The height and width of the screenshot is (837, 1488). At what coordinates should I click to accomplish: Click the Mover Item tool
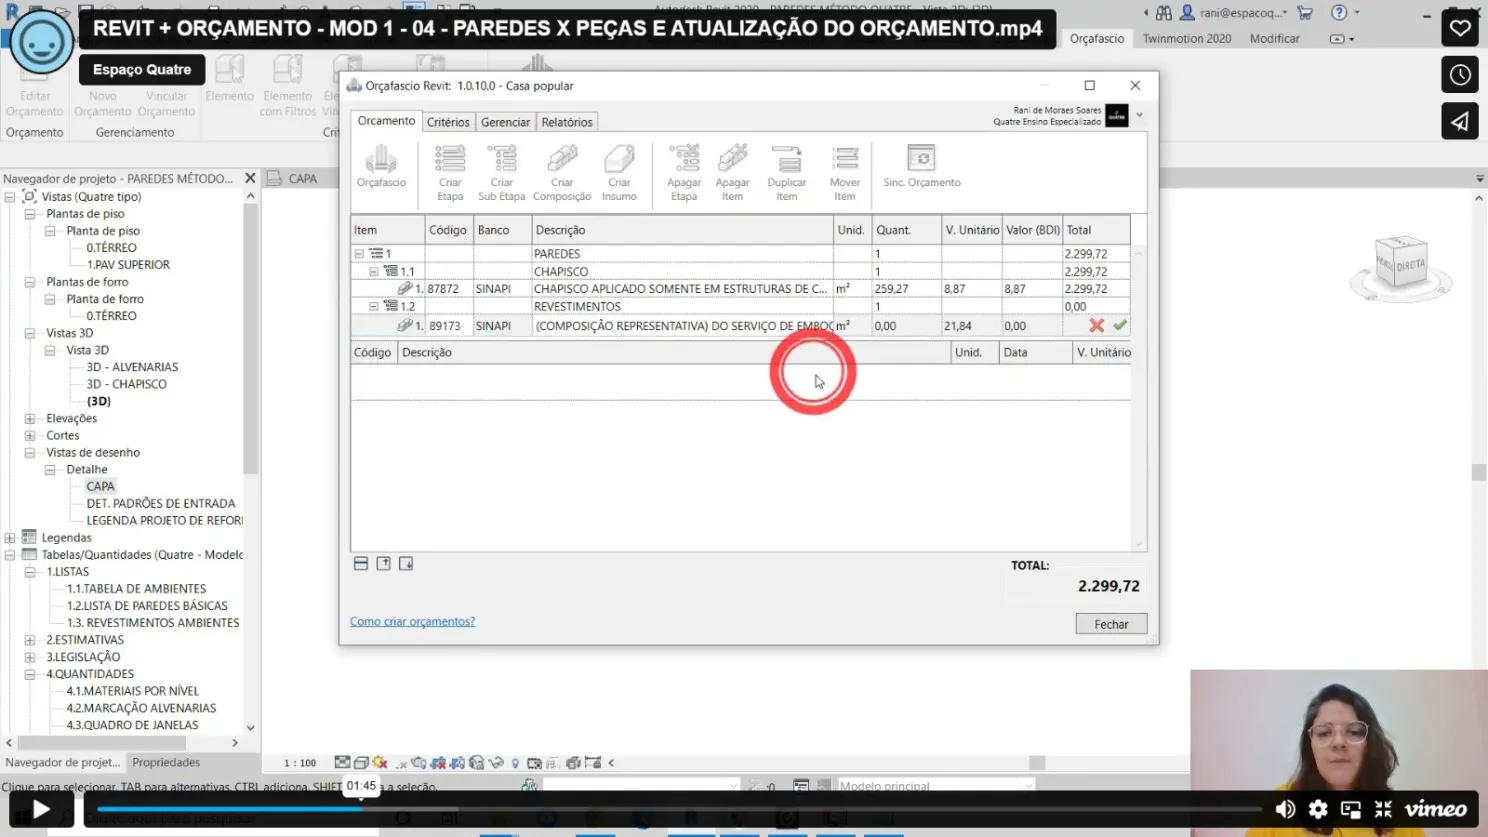845,173
